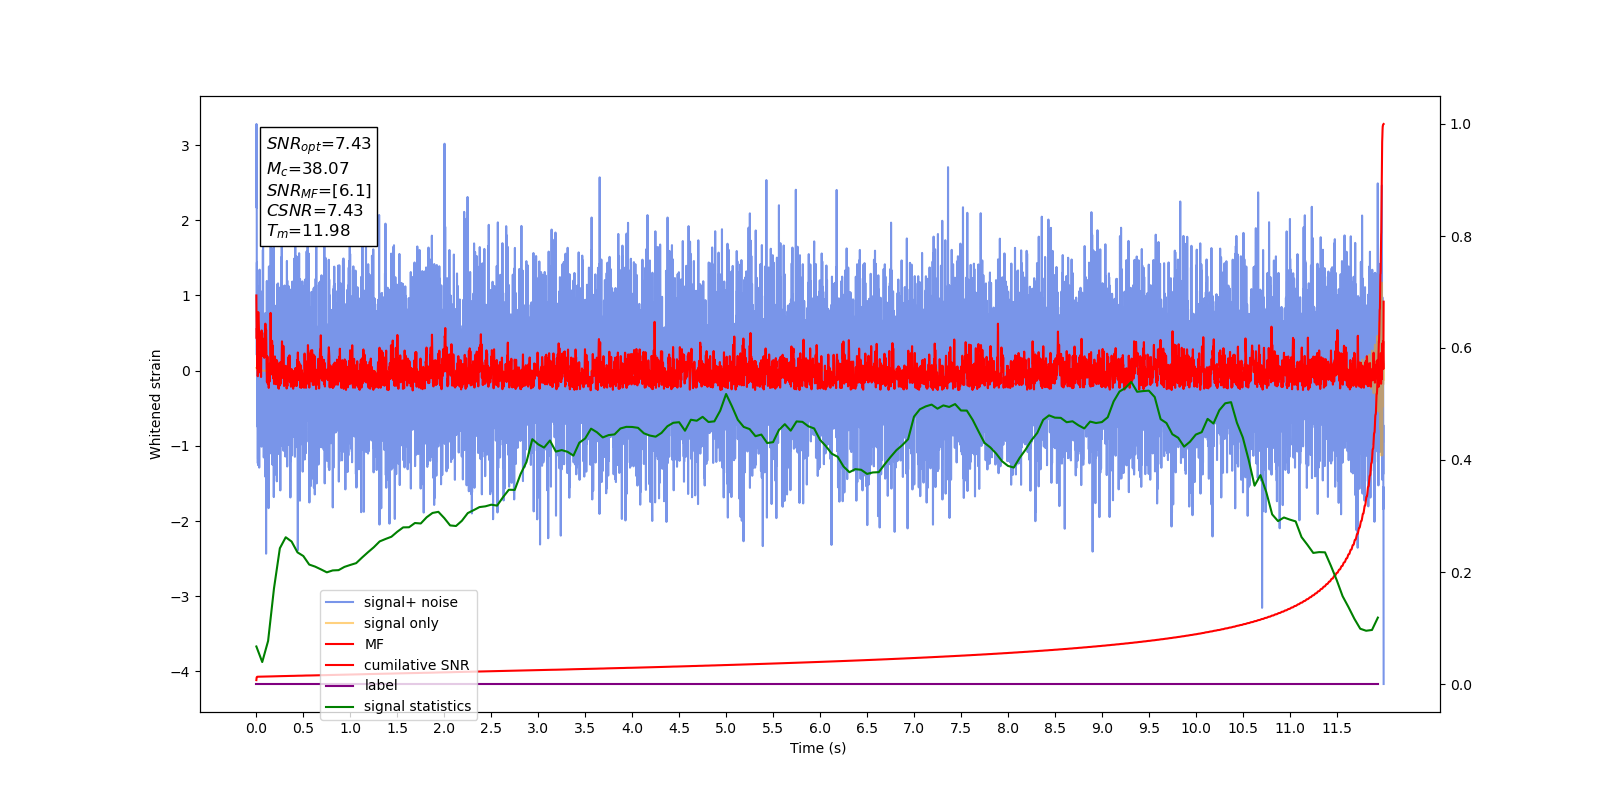Click x-axis tick label 3.5

(x=585, y=728)
